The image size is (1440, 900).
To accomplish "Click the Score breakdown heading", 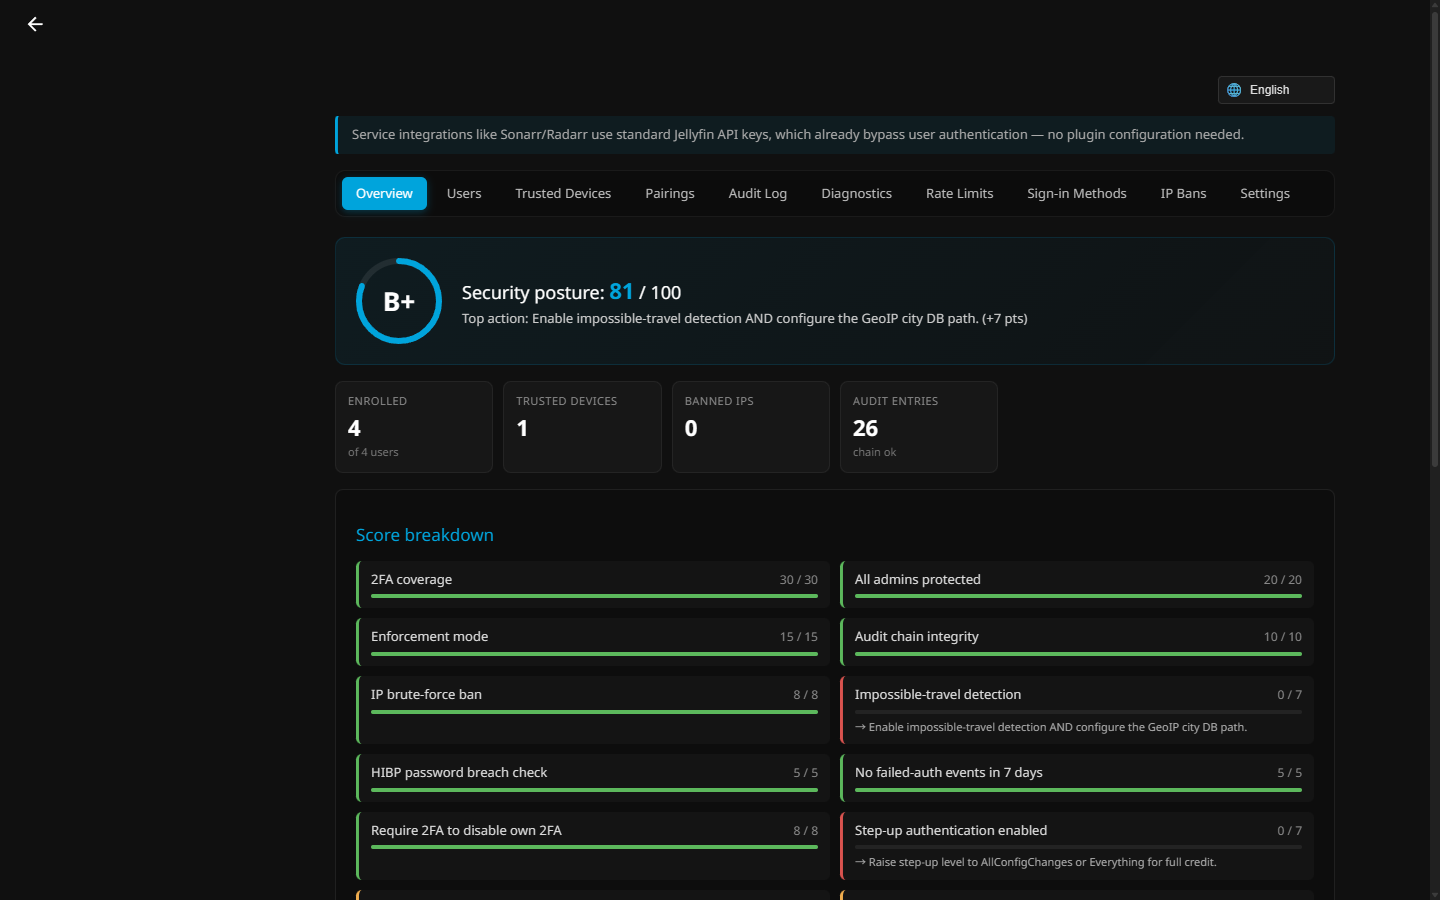I will pos(425,535).
